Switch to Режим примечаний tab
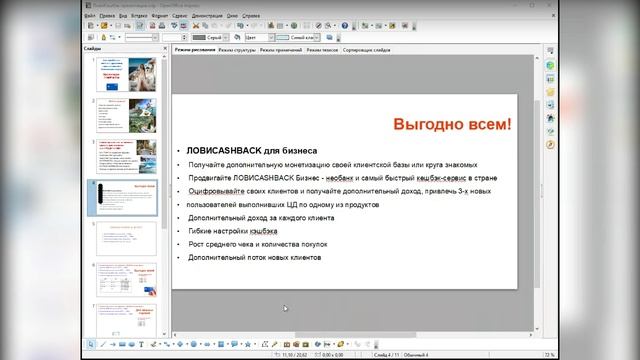The width and height of the screenshot is (640, 360). pos(281,50)
